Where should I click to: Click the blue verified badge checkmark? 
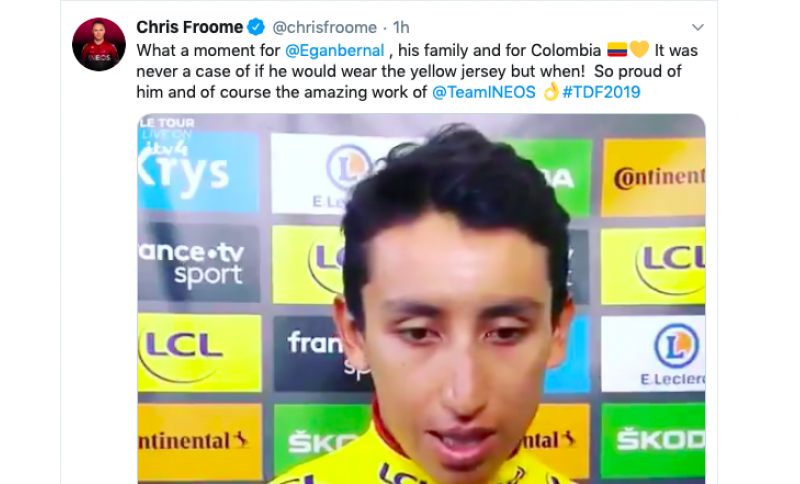[x=256, y=27]
